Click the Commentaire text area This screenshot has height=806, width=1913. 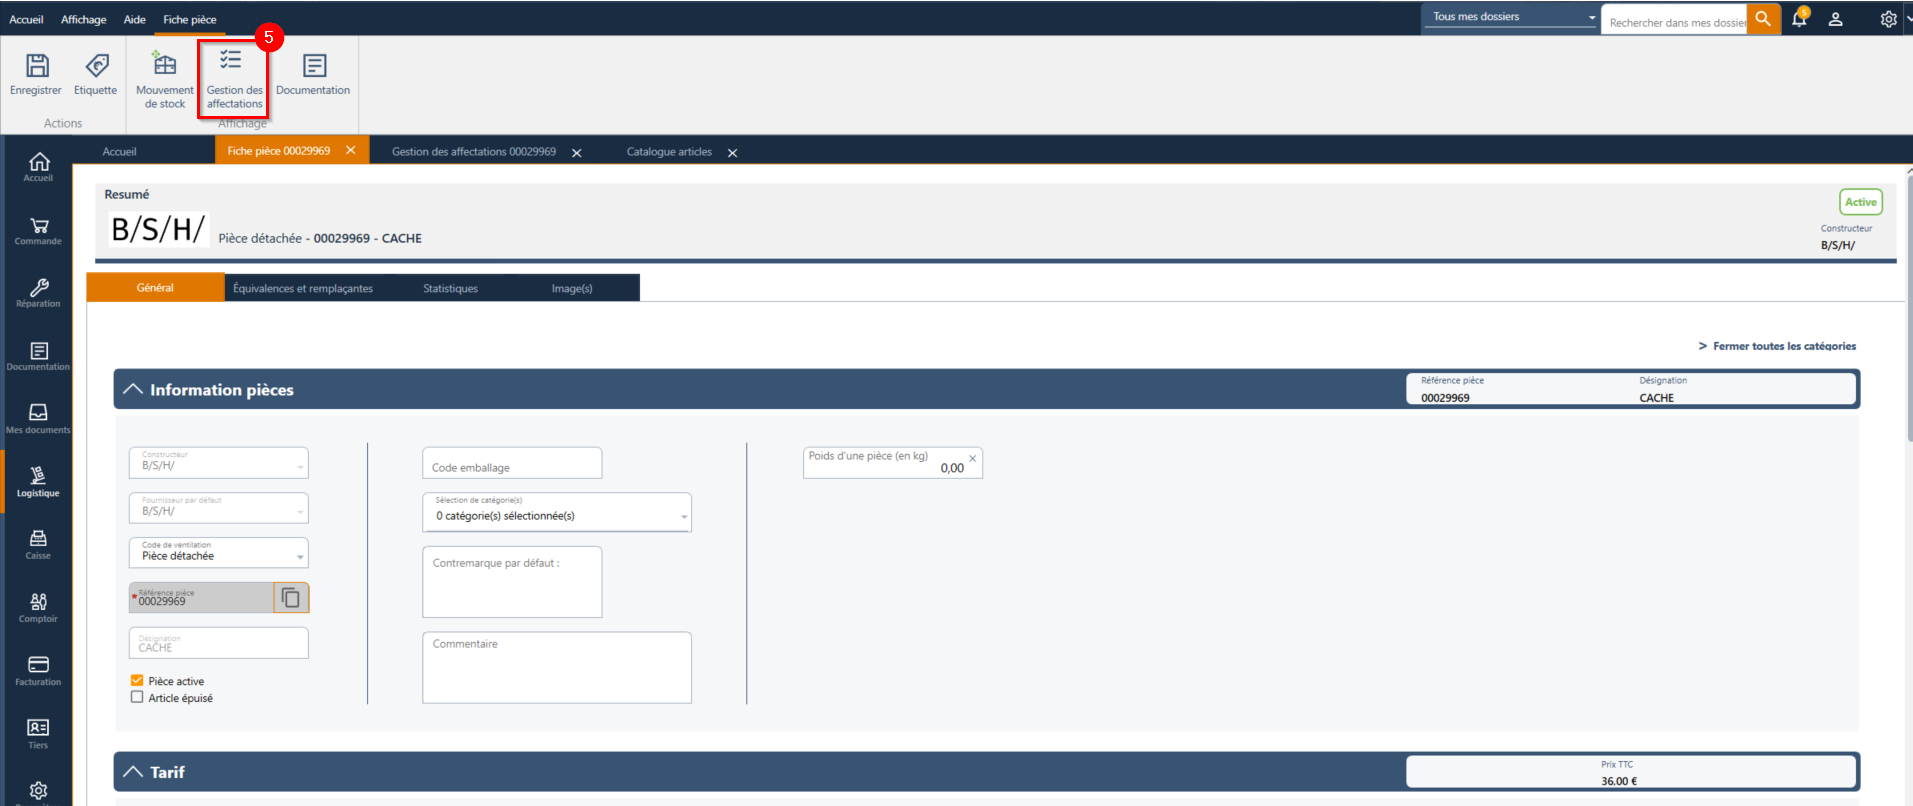click(557, 667)
